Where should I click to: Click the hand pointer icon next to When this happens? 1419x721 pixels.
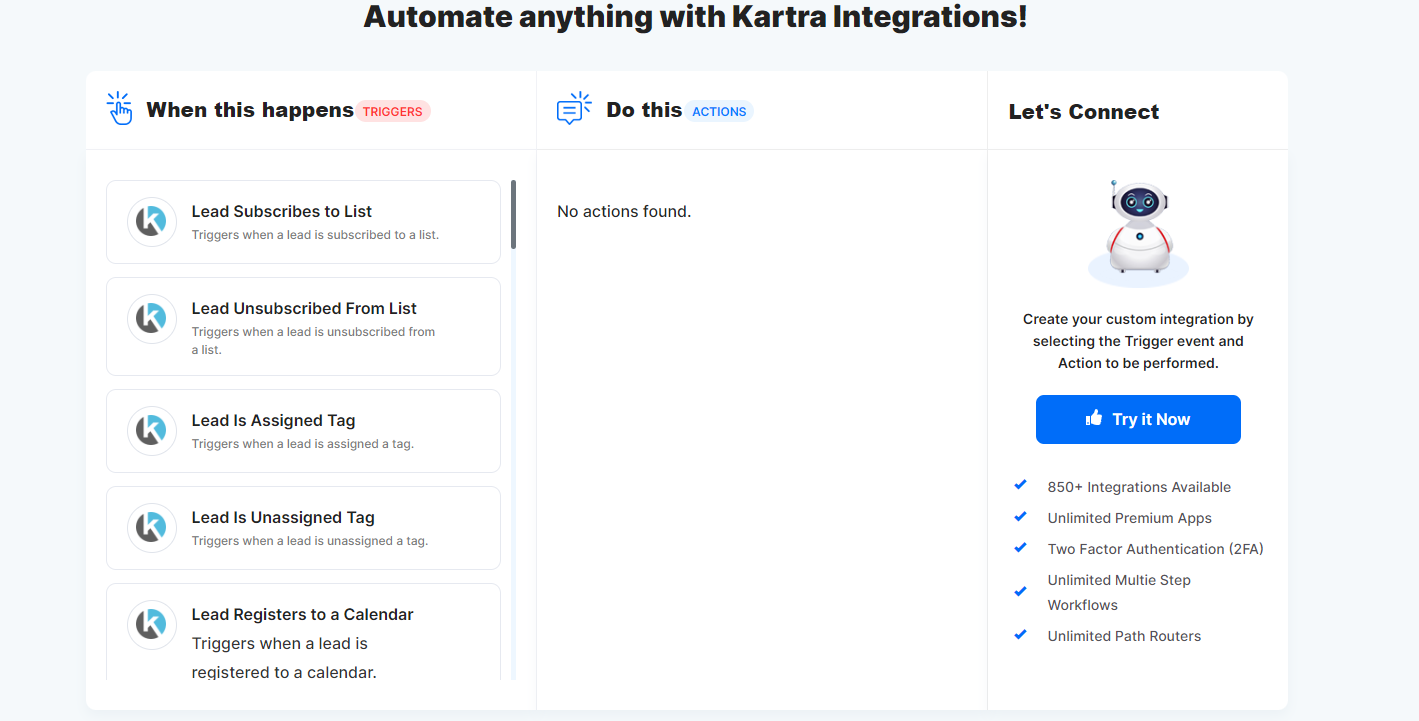(120, 109)
